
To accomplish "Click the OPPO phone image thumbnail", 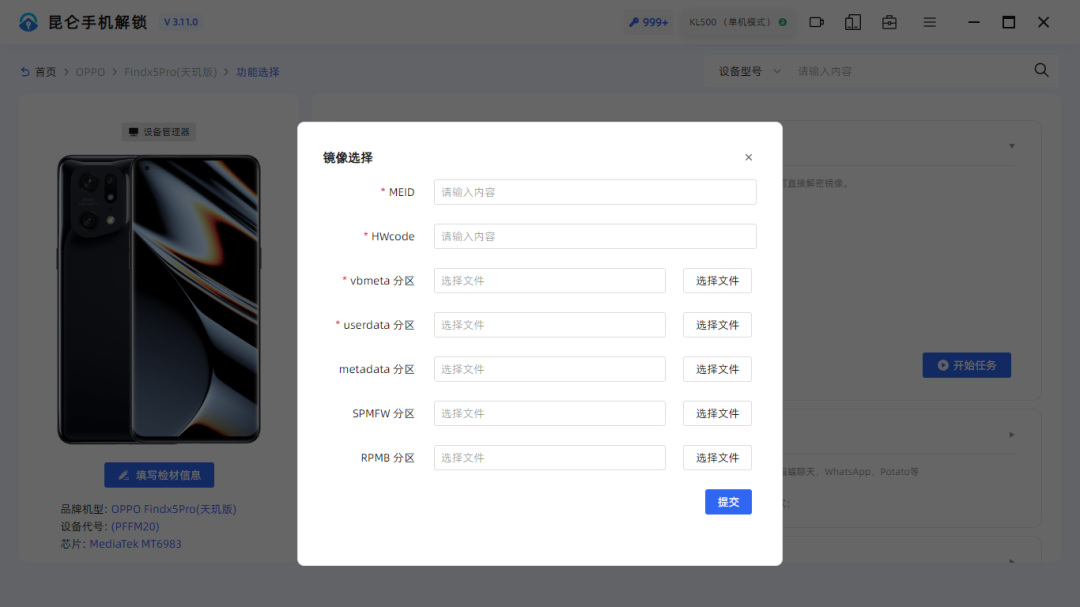I will (159, 299).
